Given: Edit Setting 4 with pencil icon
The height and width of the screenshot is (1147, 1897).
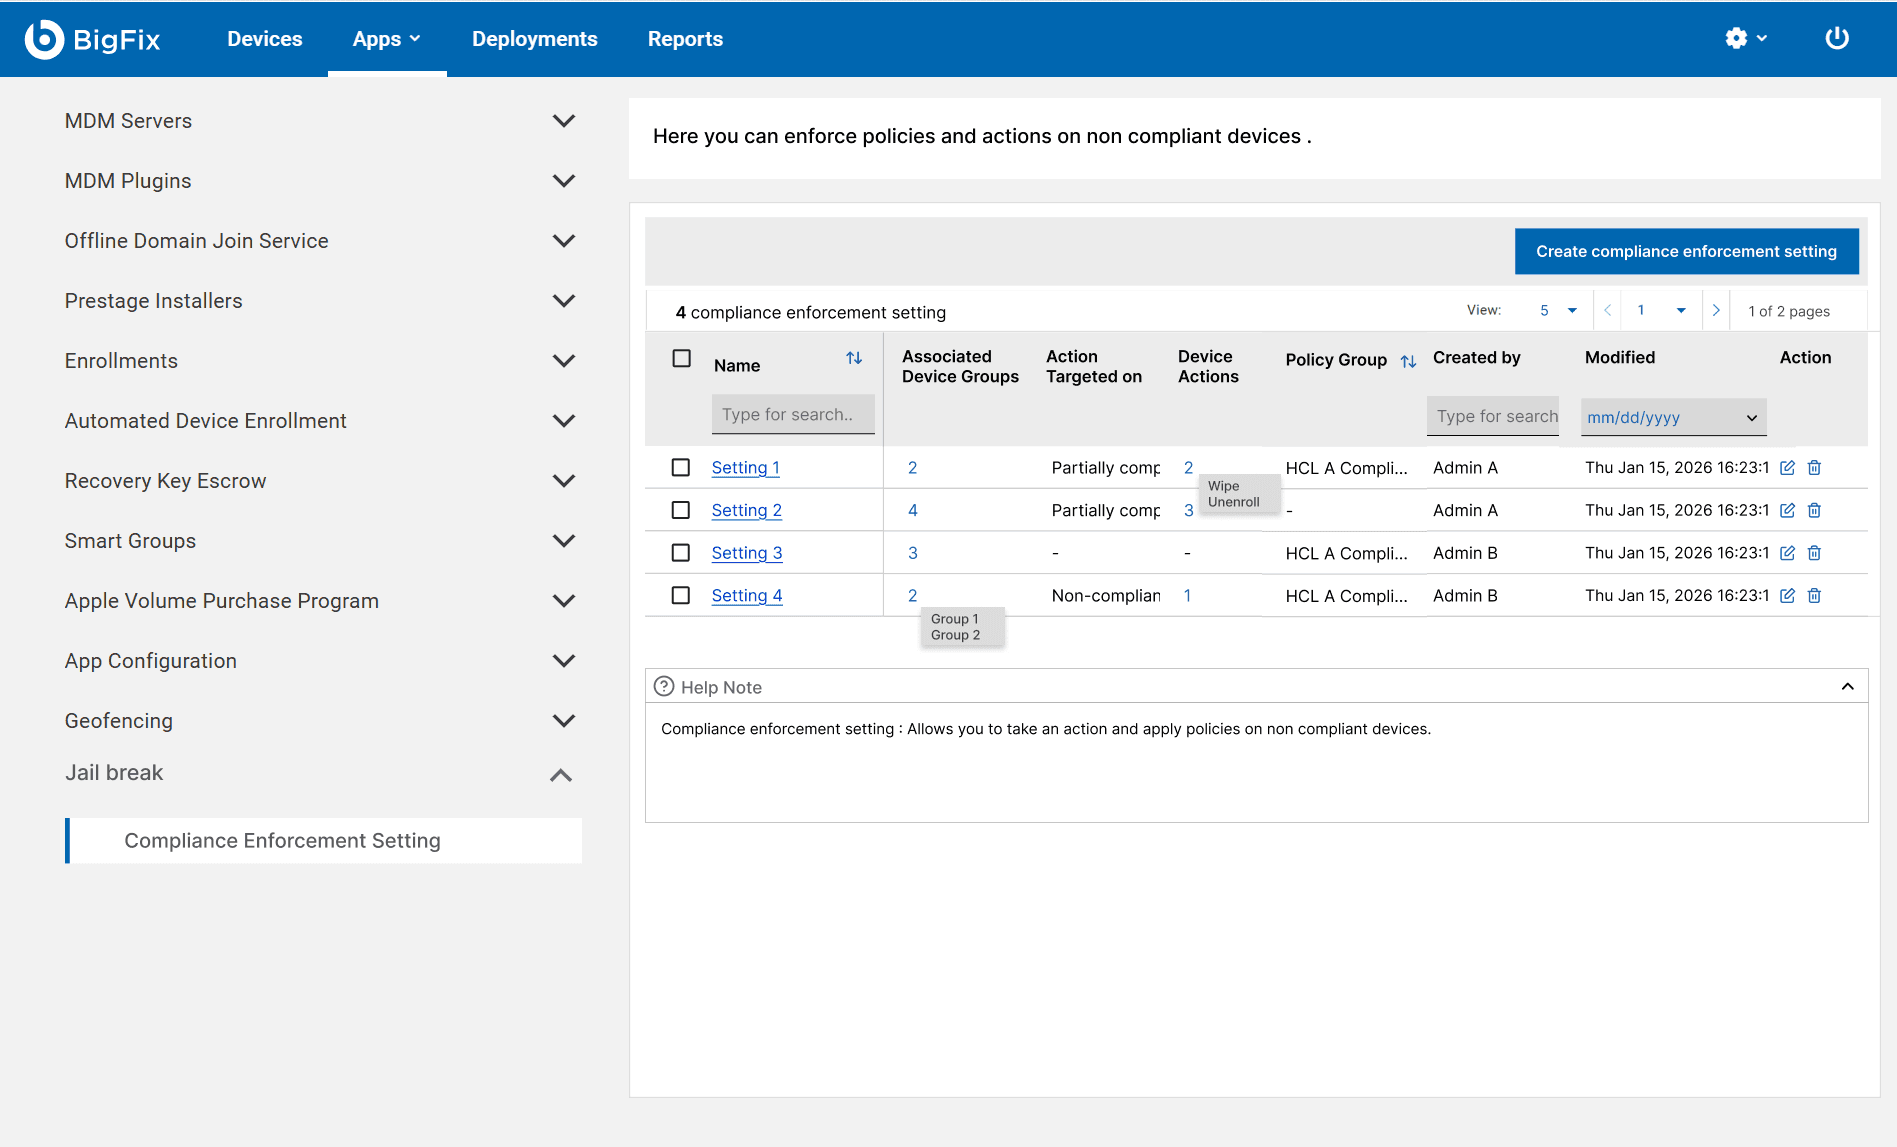Looking at the screenshot, I should [x=1787, y=596].
